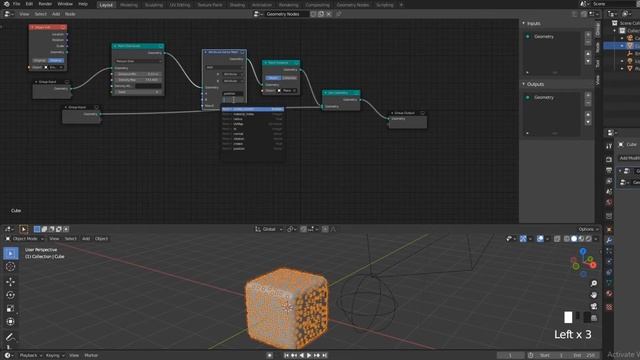
Task: Select the 3D Cursor tool
Action: tap(11, 267)
